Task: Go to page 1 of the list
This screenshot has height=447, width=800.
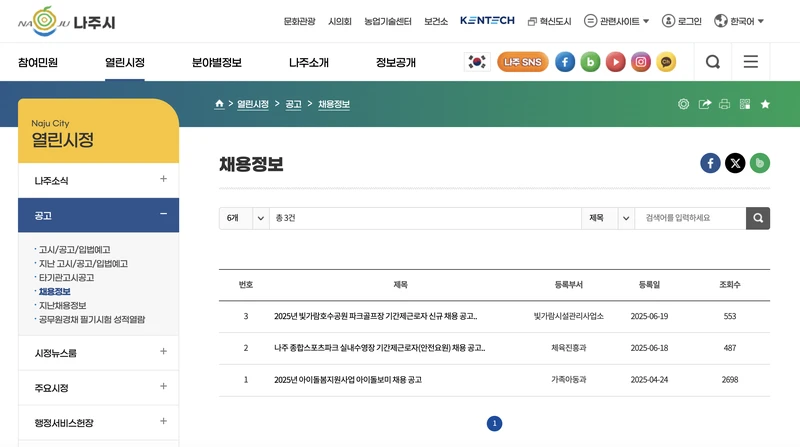Action: click(494, 424)
